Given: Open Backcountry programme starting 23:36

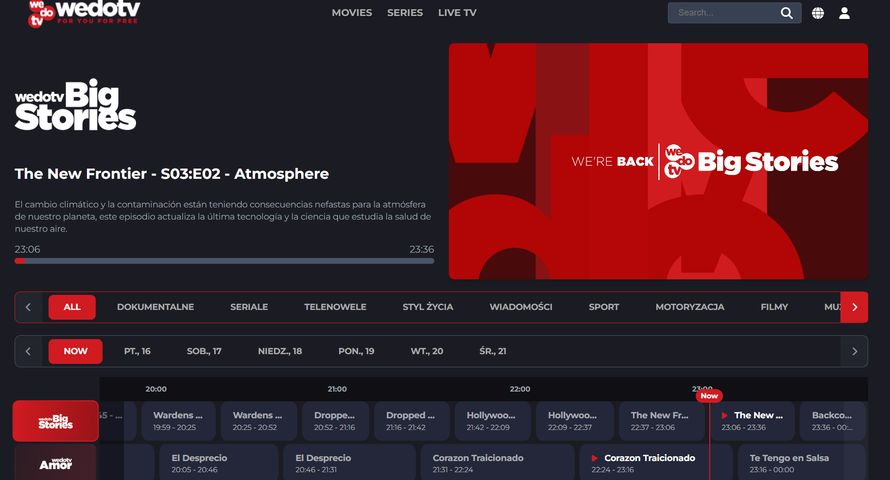Looking at the screenshot, I should click(833, 421).
